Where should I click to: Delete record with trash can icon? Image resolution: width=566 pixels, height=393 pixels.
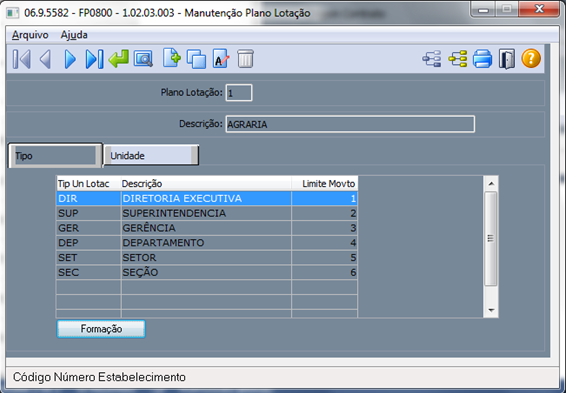click(x=245, y=59)
